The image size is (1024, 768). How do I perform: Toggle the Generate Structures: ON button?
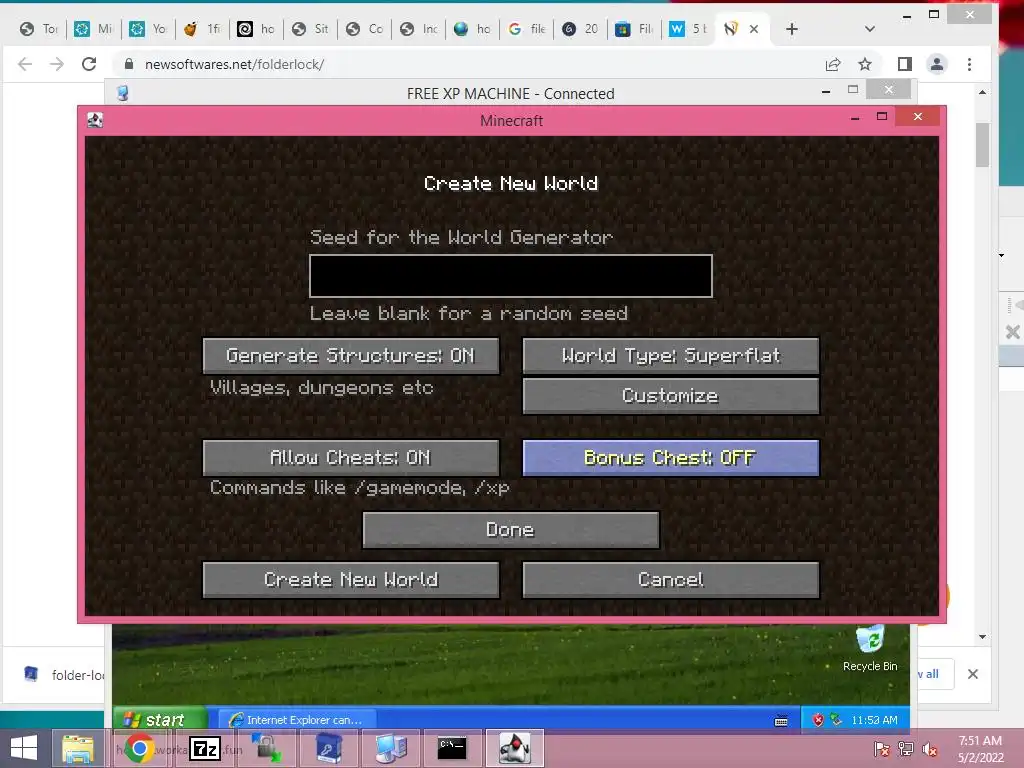[x=351, y=356]
